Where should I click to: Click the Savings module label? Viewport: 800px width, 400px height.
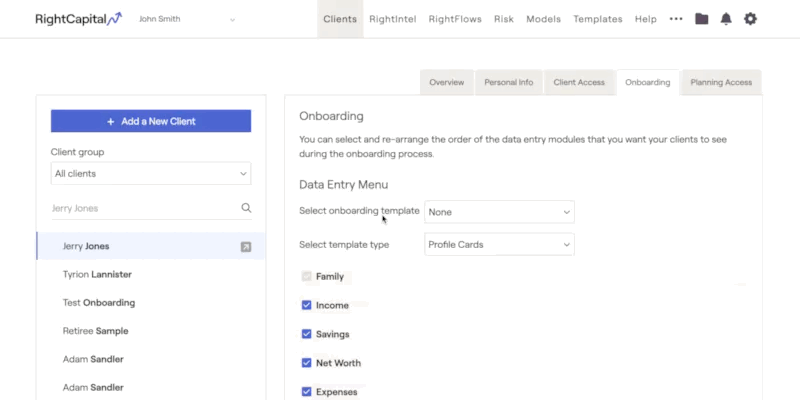point(333,334)
